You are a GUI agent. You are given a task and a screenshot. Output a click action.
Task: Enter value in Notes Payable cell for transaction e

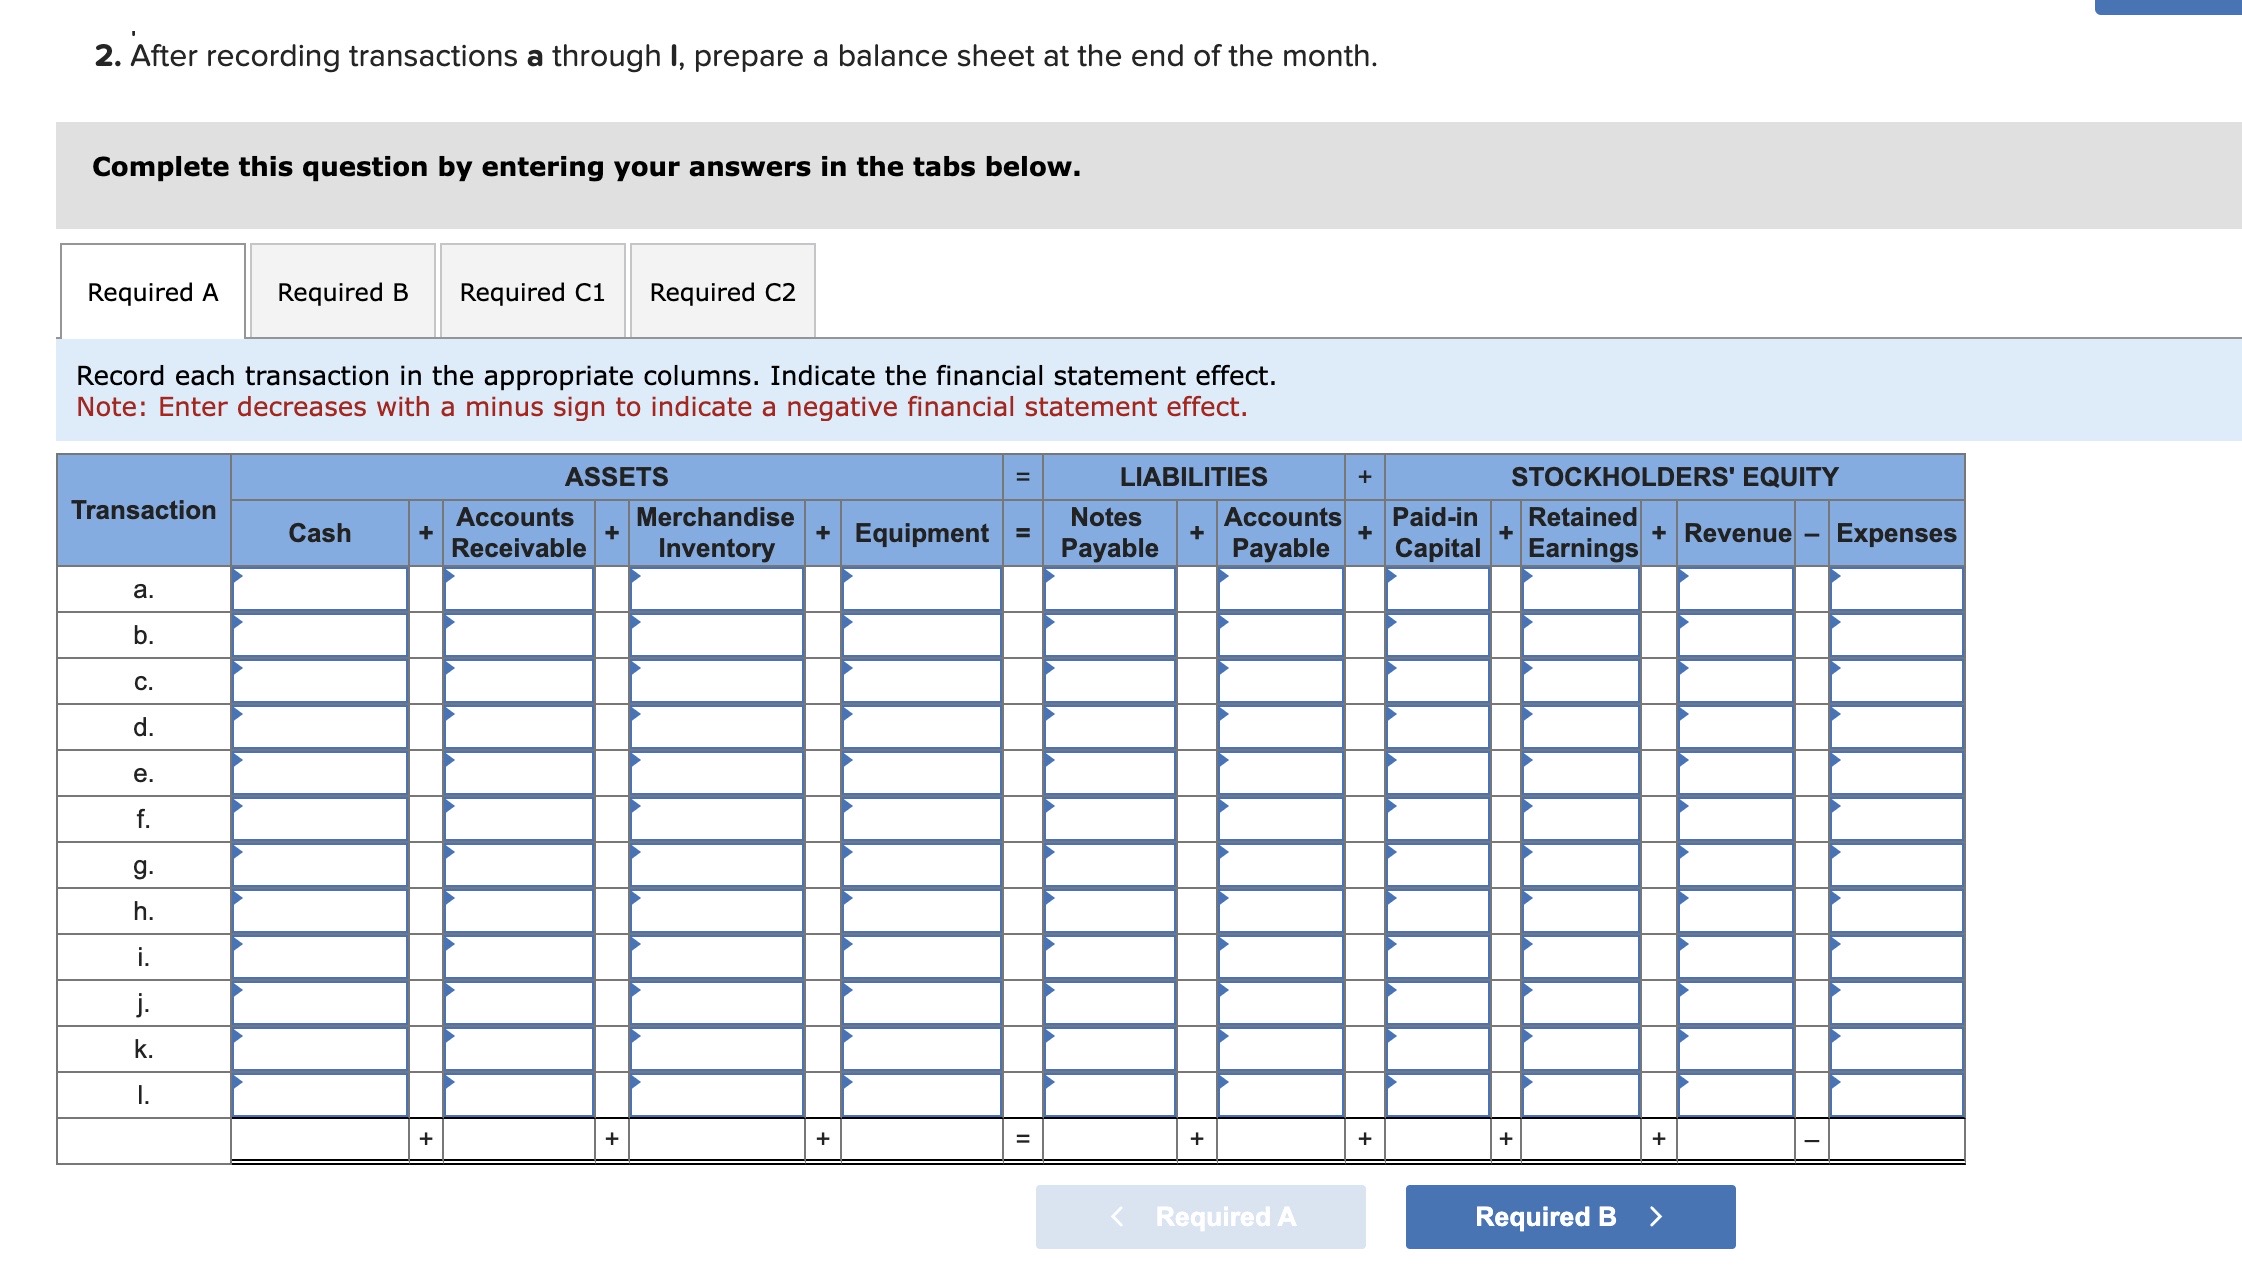(1112, 773)
